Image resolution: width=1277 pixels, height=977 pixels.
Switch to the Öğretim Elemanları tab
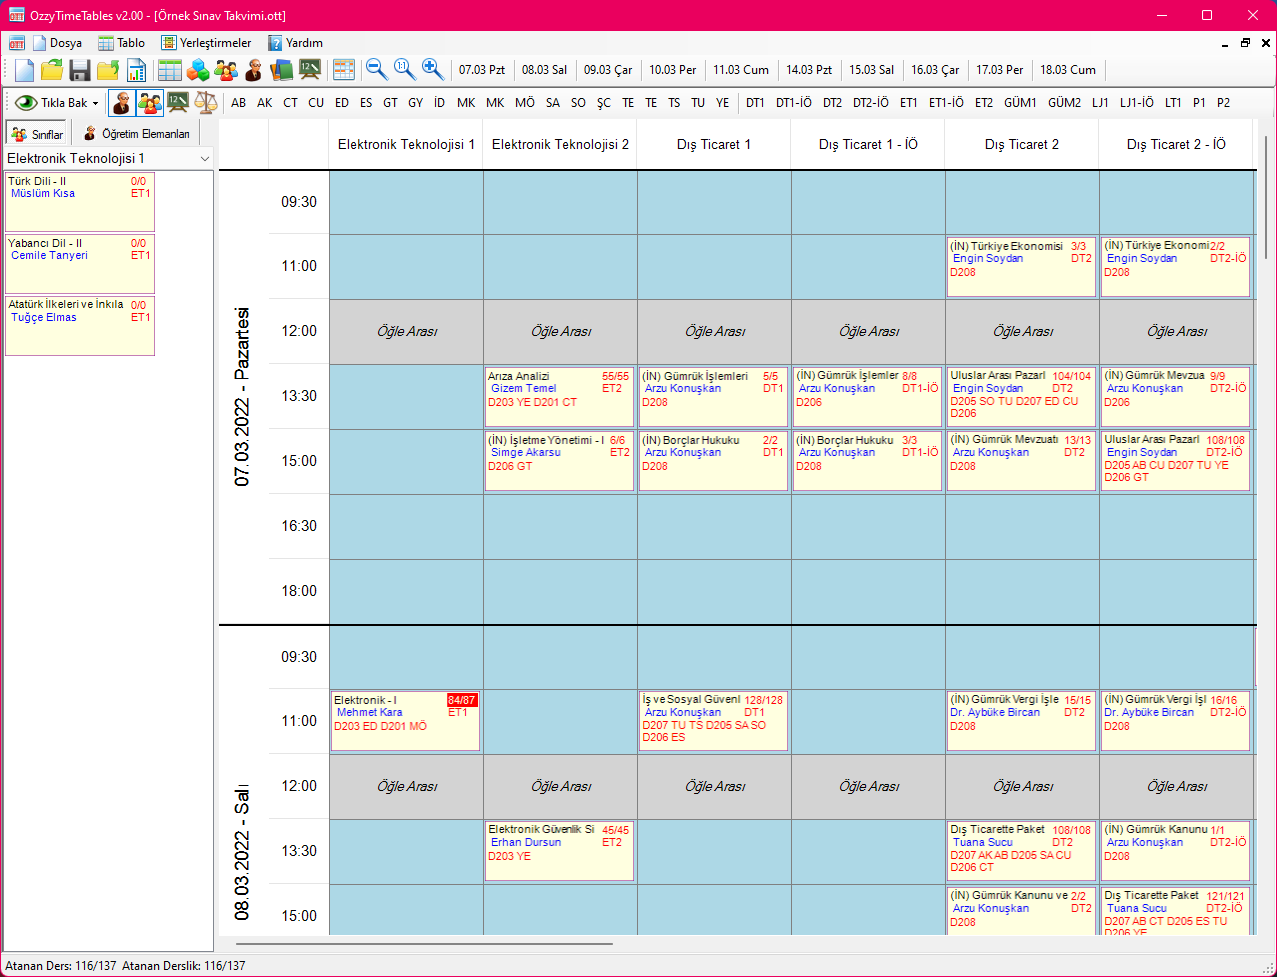(x=137, y=134)
